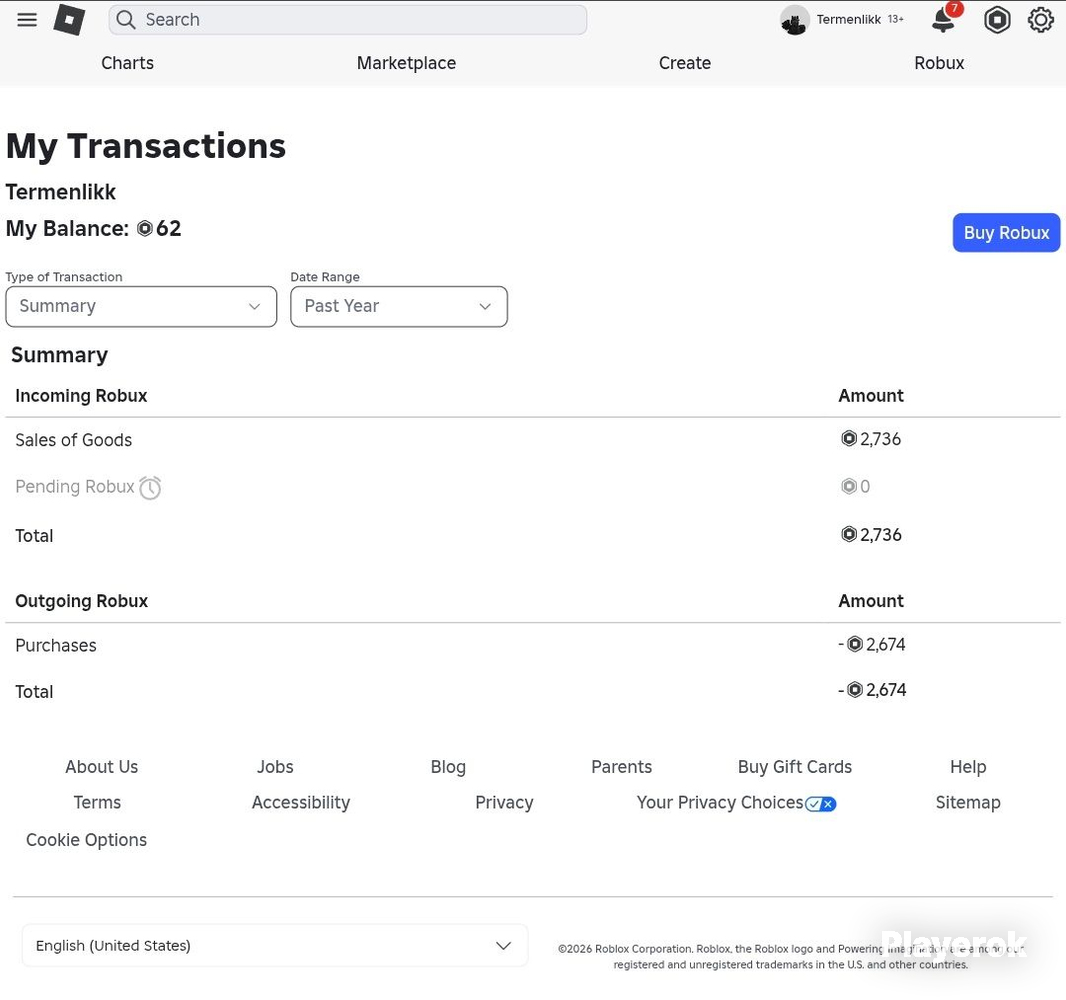Click the About Us footer link
This screenshot has width=1066, height=1000.
pyautogui.click(x=102, y=767)
